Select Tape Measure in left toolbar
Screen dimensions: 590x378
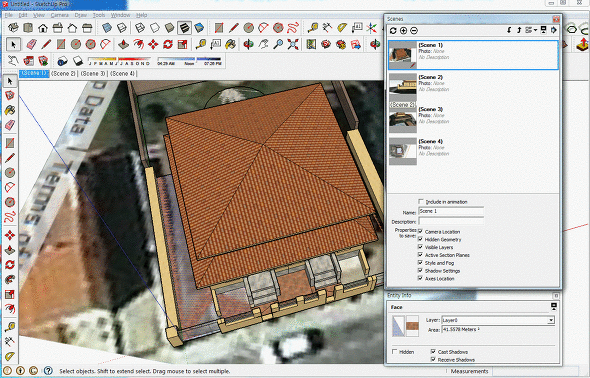click(x=10, y=327)
